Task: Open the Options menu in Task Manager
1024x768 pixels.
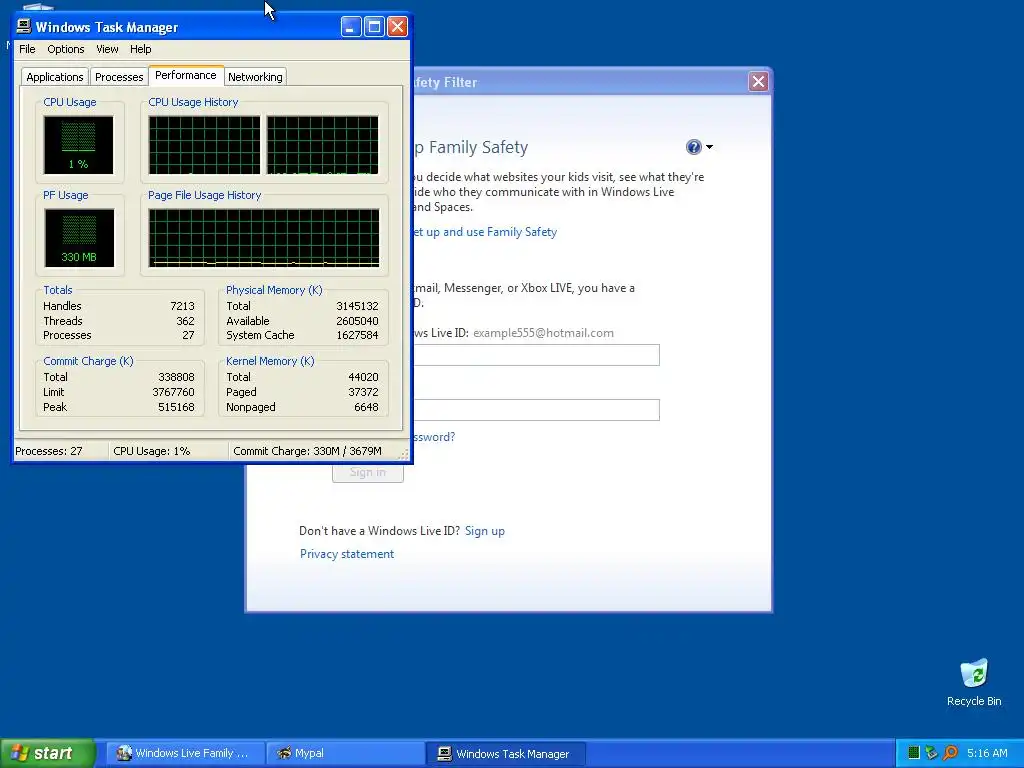Action: tap(65, 49)
